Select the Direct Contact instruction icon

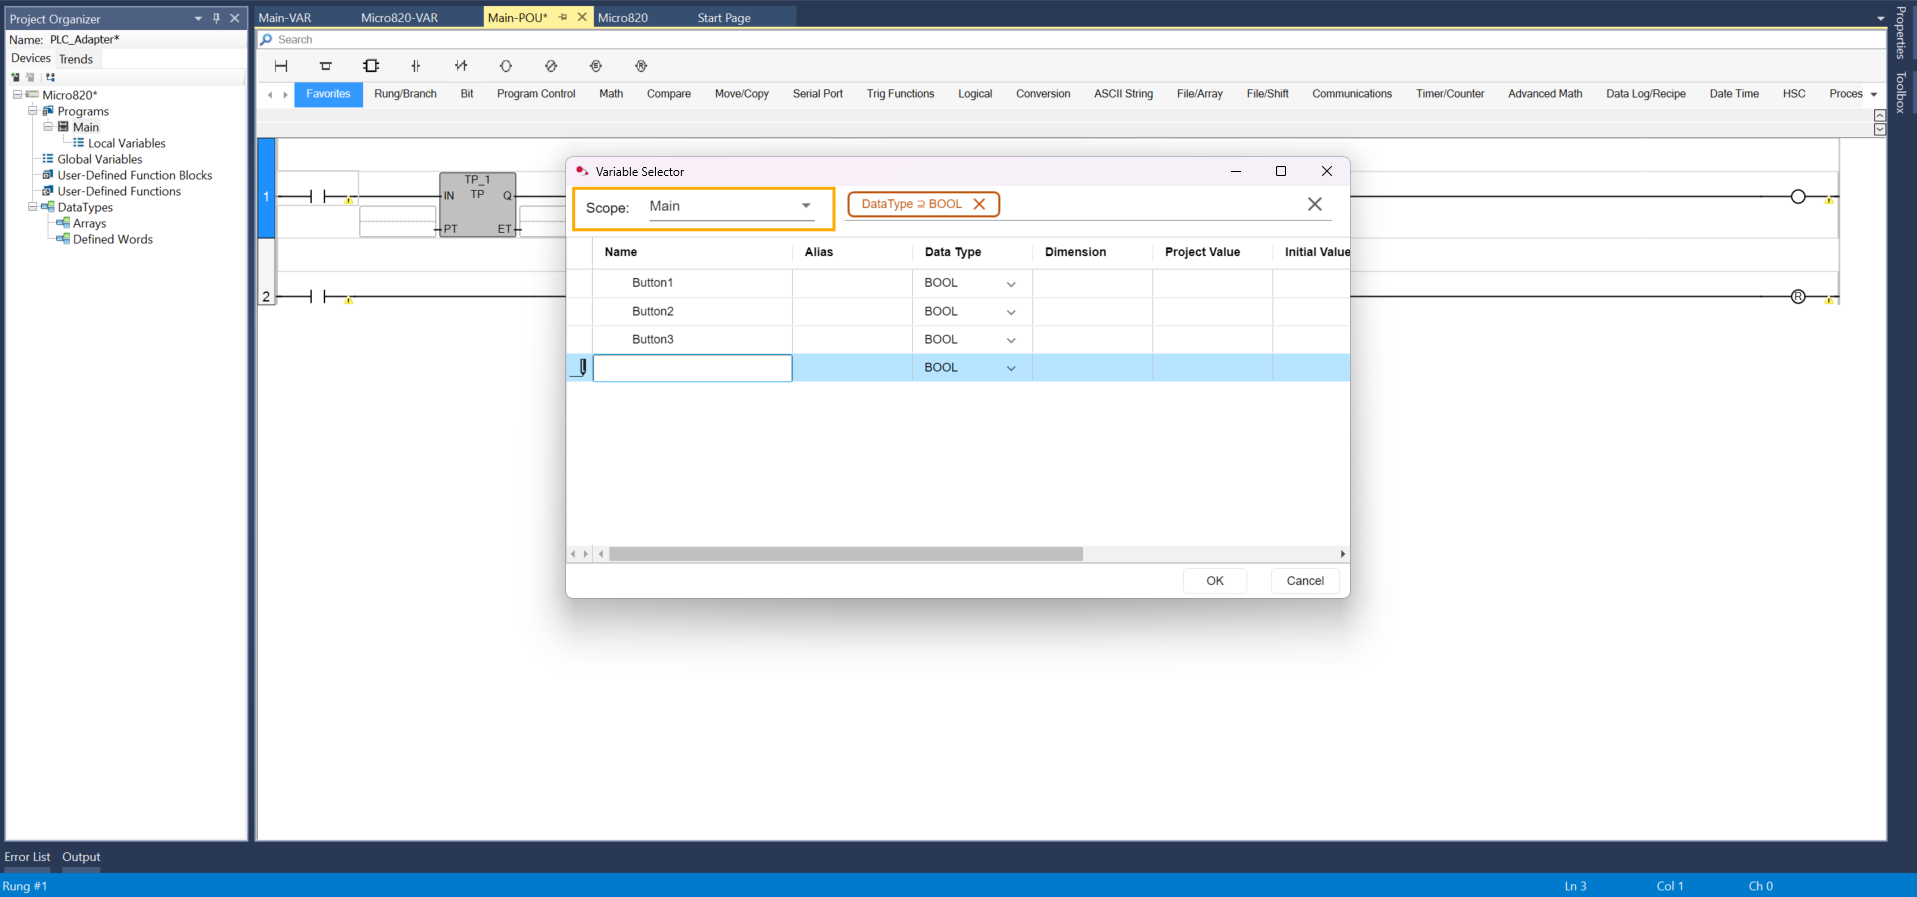coord(416,66)
